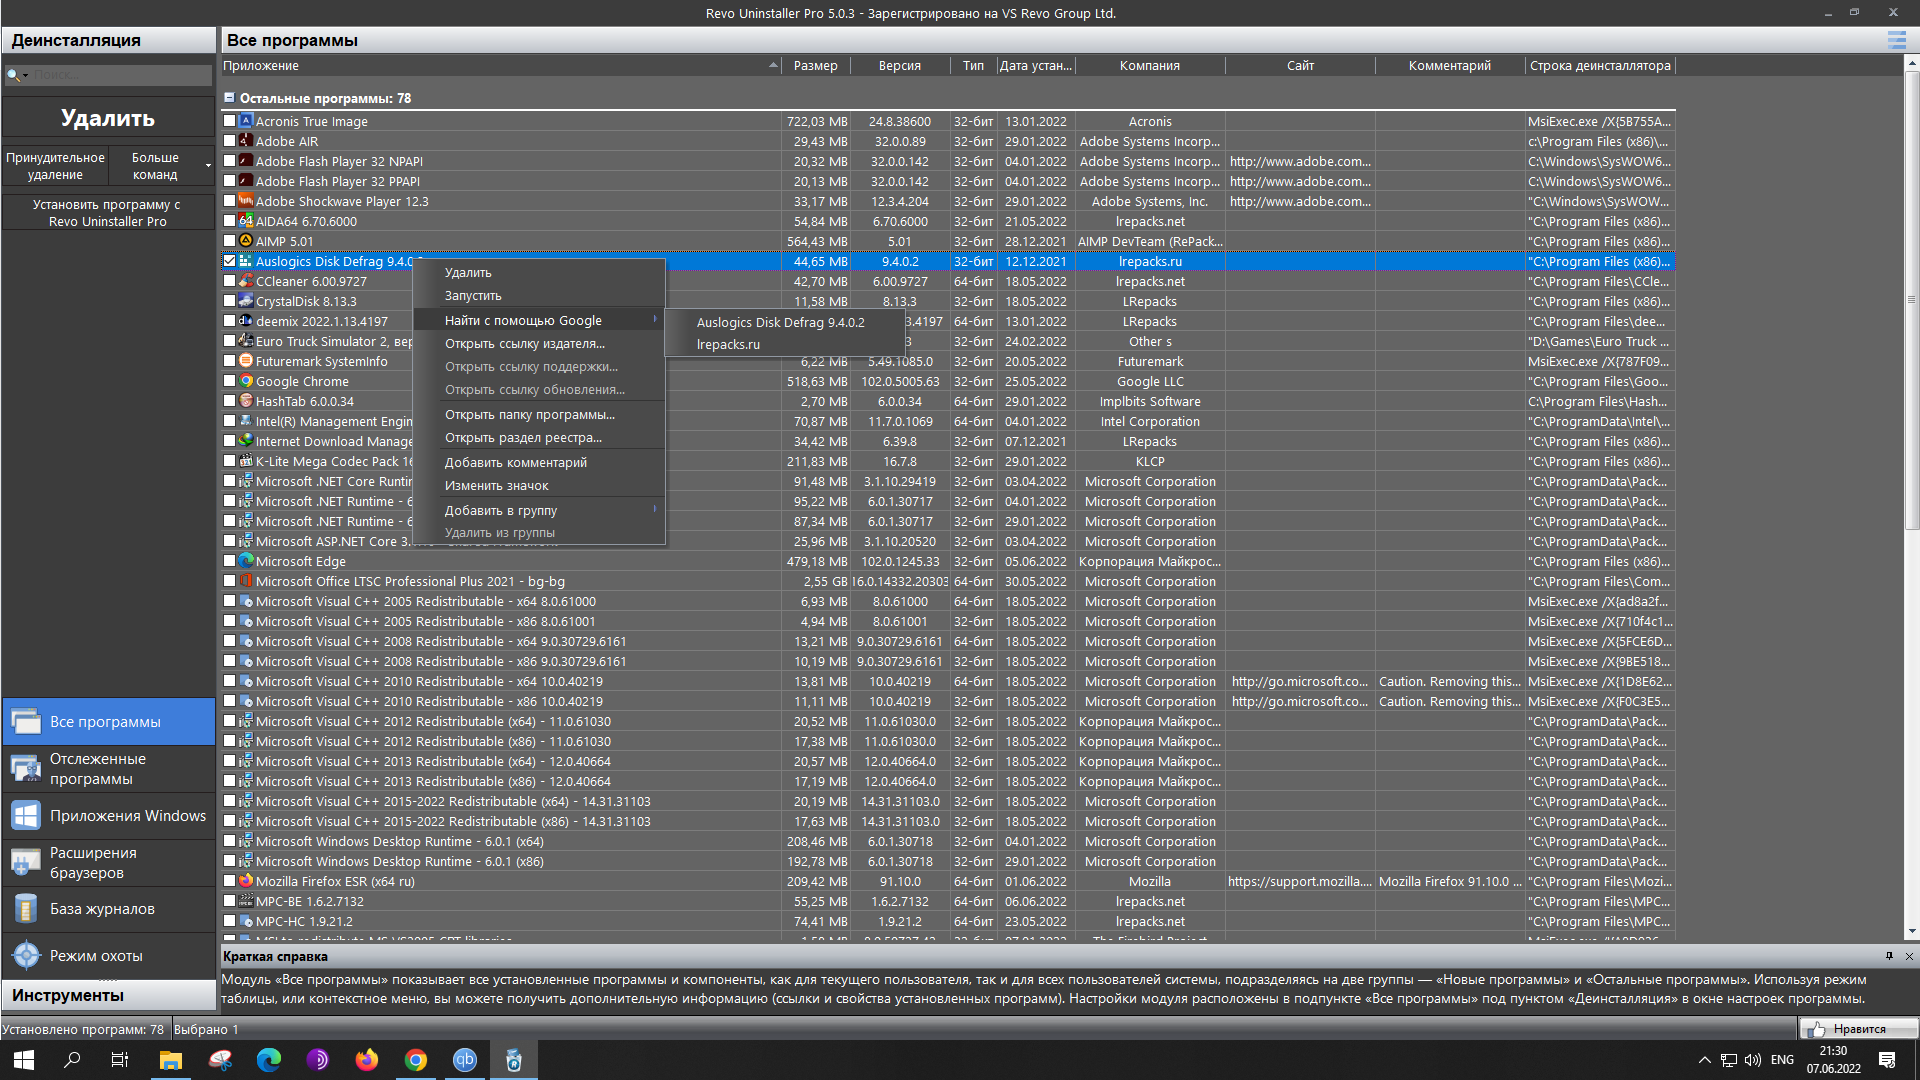Viewport: 1920px width, 1080px height.
Task: Open All Programs sidebar icon
Action: point(26,722)
